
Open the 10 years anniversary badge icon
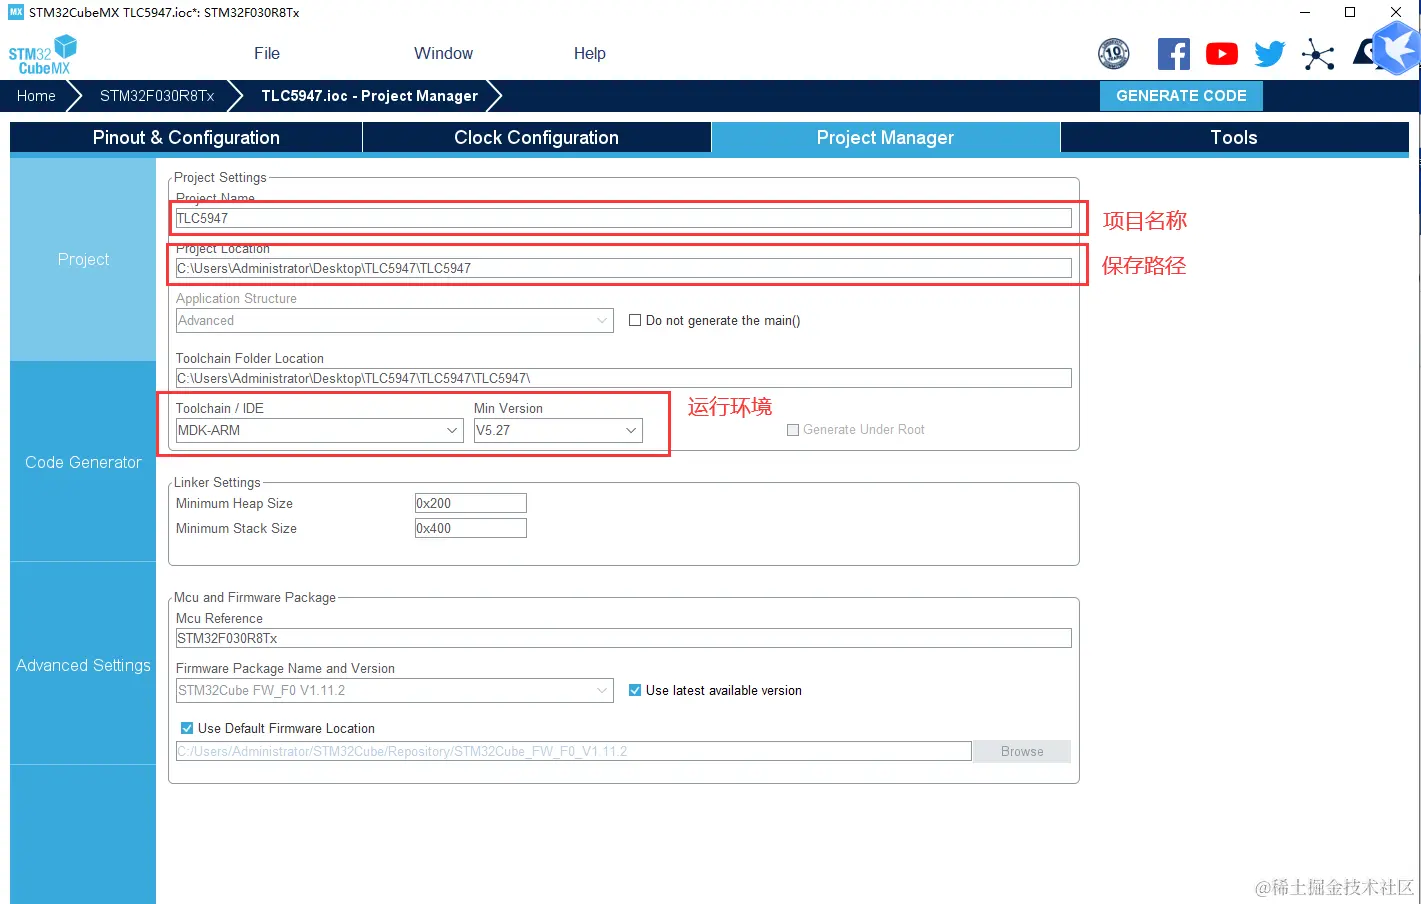pyautogui.click(x=1114, y=53)
